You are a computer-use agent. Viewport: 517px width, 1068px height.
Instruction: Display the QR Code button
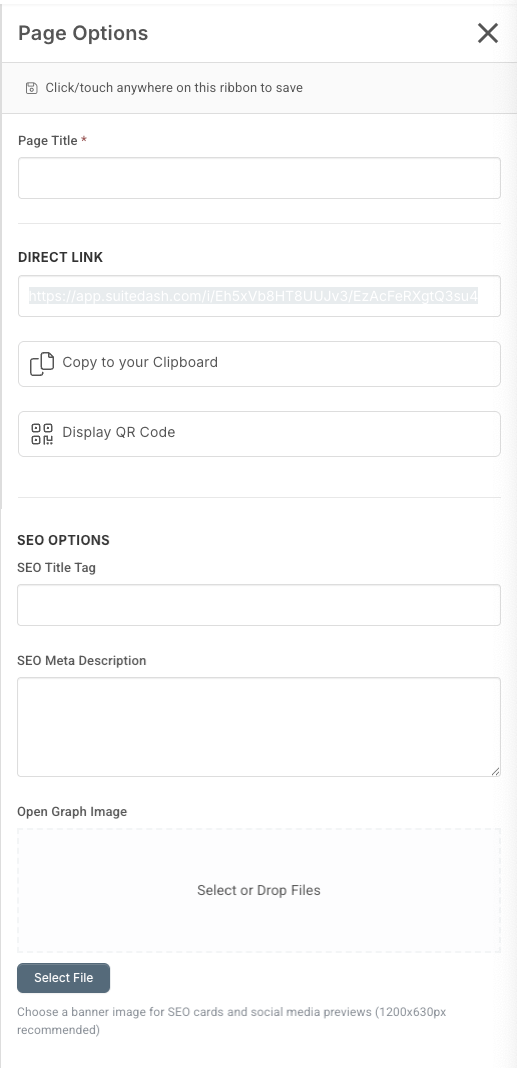click(260, 434)
